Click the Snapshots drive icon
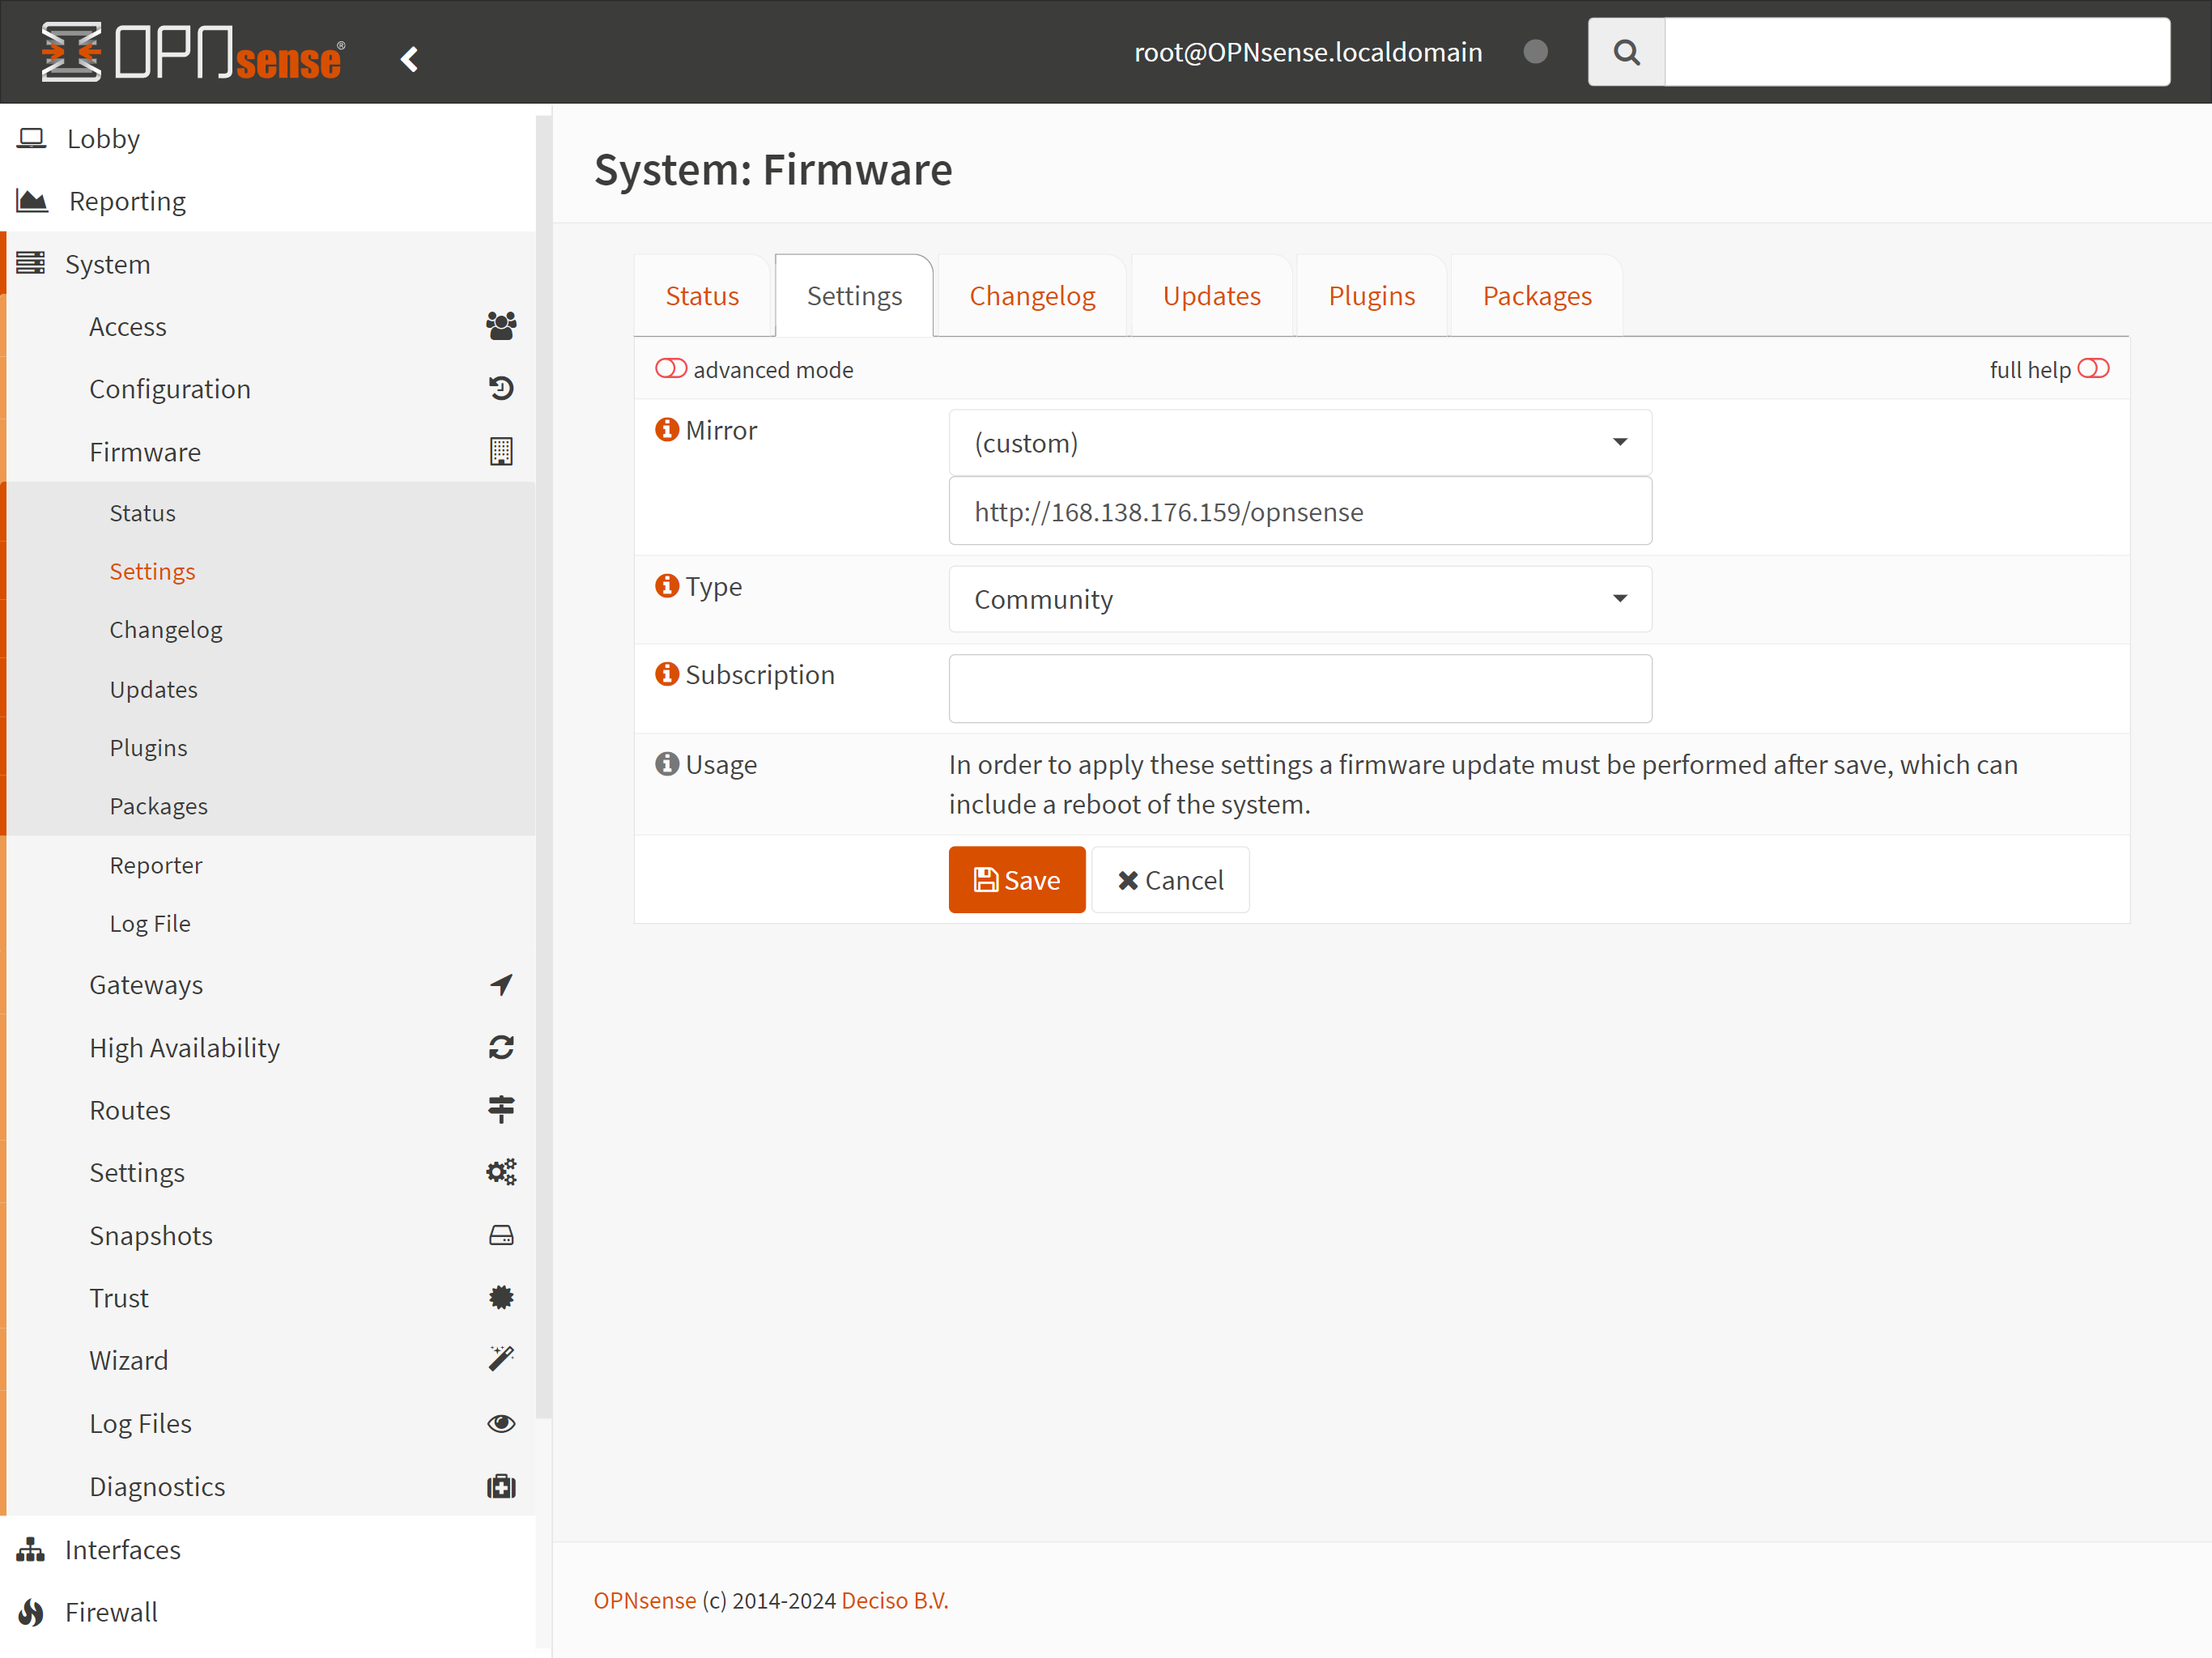2212x1658 pixels. [501, 1235]
